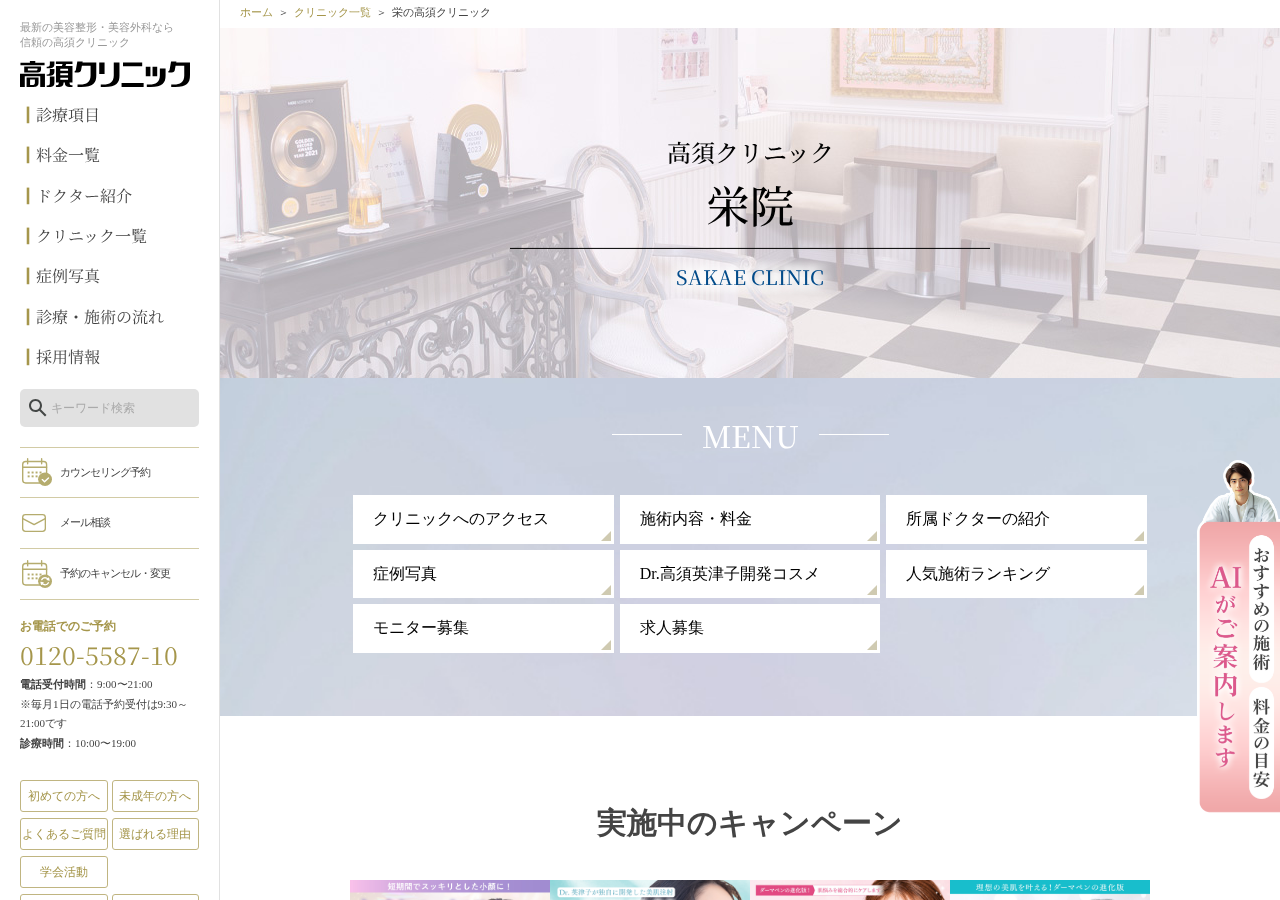Click お電話でのご予約 label
This screenshot has height=900, width=1280.
pos(68,626)
